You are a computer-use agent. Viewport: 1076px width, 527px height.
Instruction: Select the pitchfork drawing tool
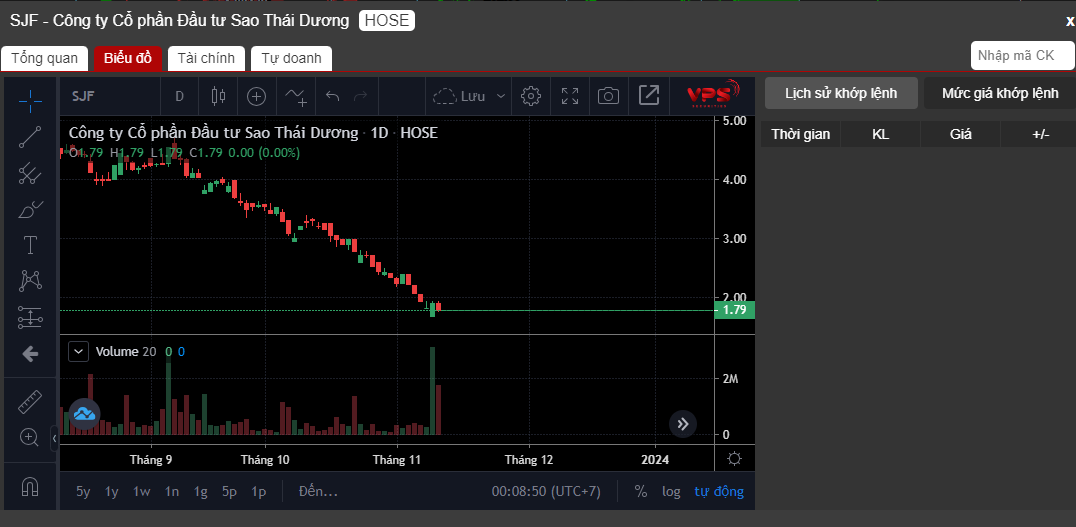[x=30, y=174]
